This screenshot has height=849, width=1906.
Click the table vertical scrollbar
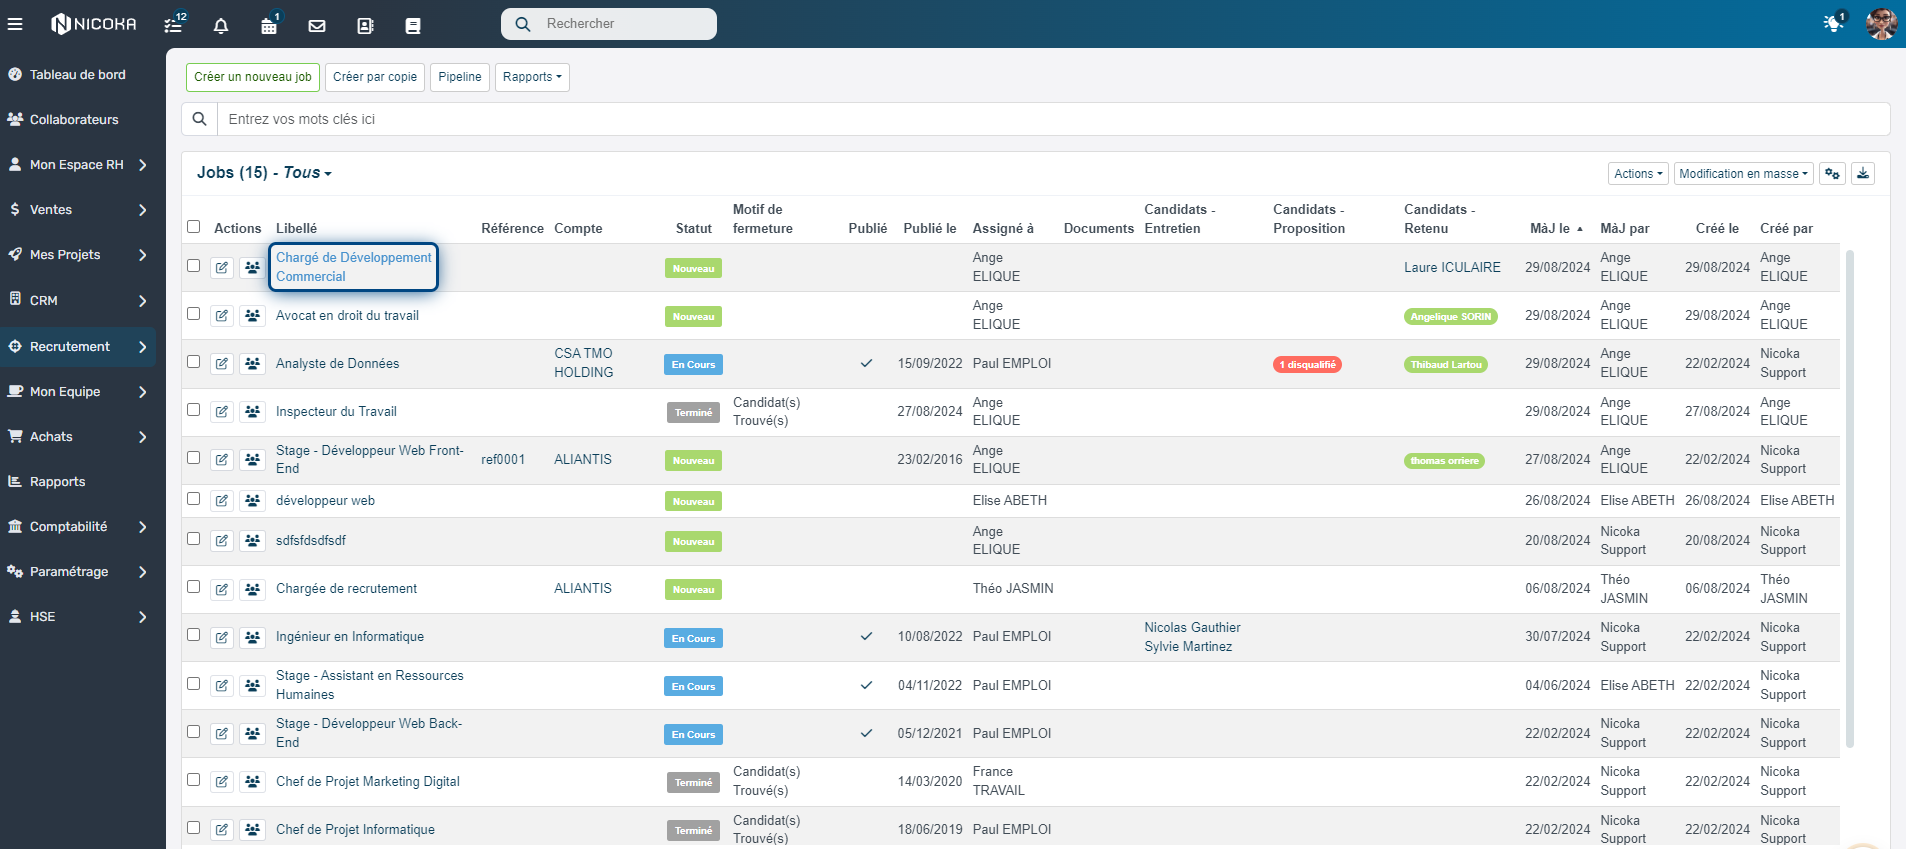pyautogui.click(x=1849, y=498)
